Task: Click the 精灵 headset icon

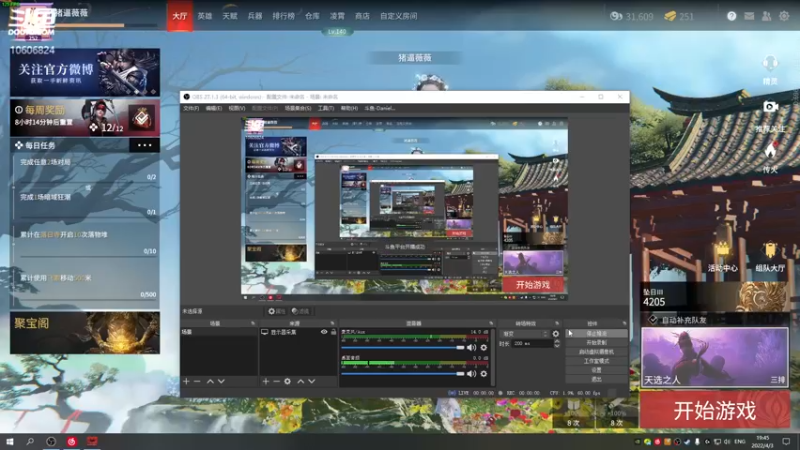Action: pyautogui.click(x=770, y=65)
